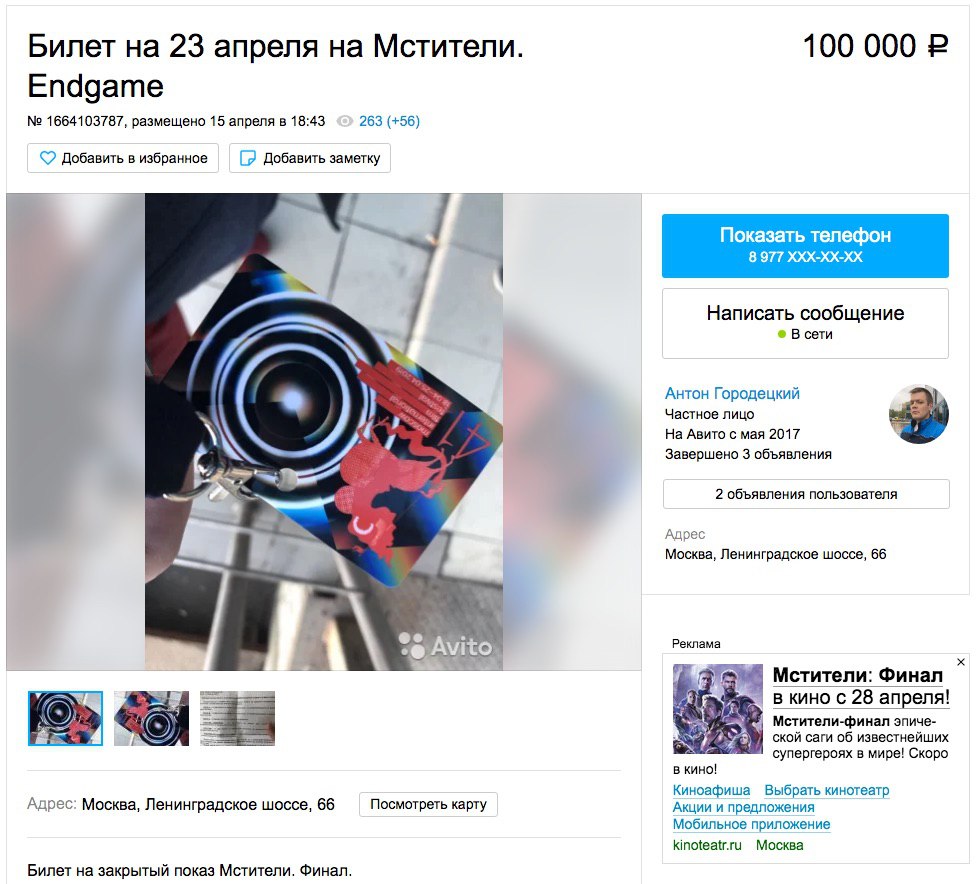The width and height of the screenshot is (976, 884).
Task: Open seller Антон Городецкий's avatar photo
Action: click(919, 414)
